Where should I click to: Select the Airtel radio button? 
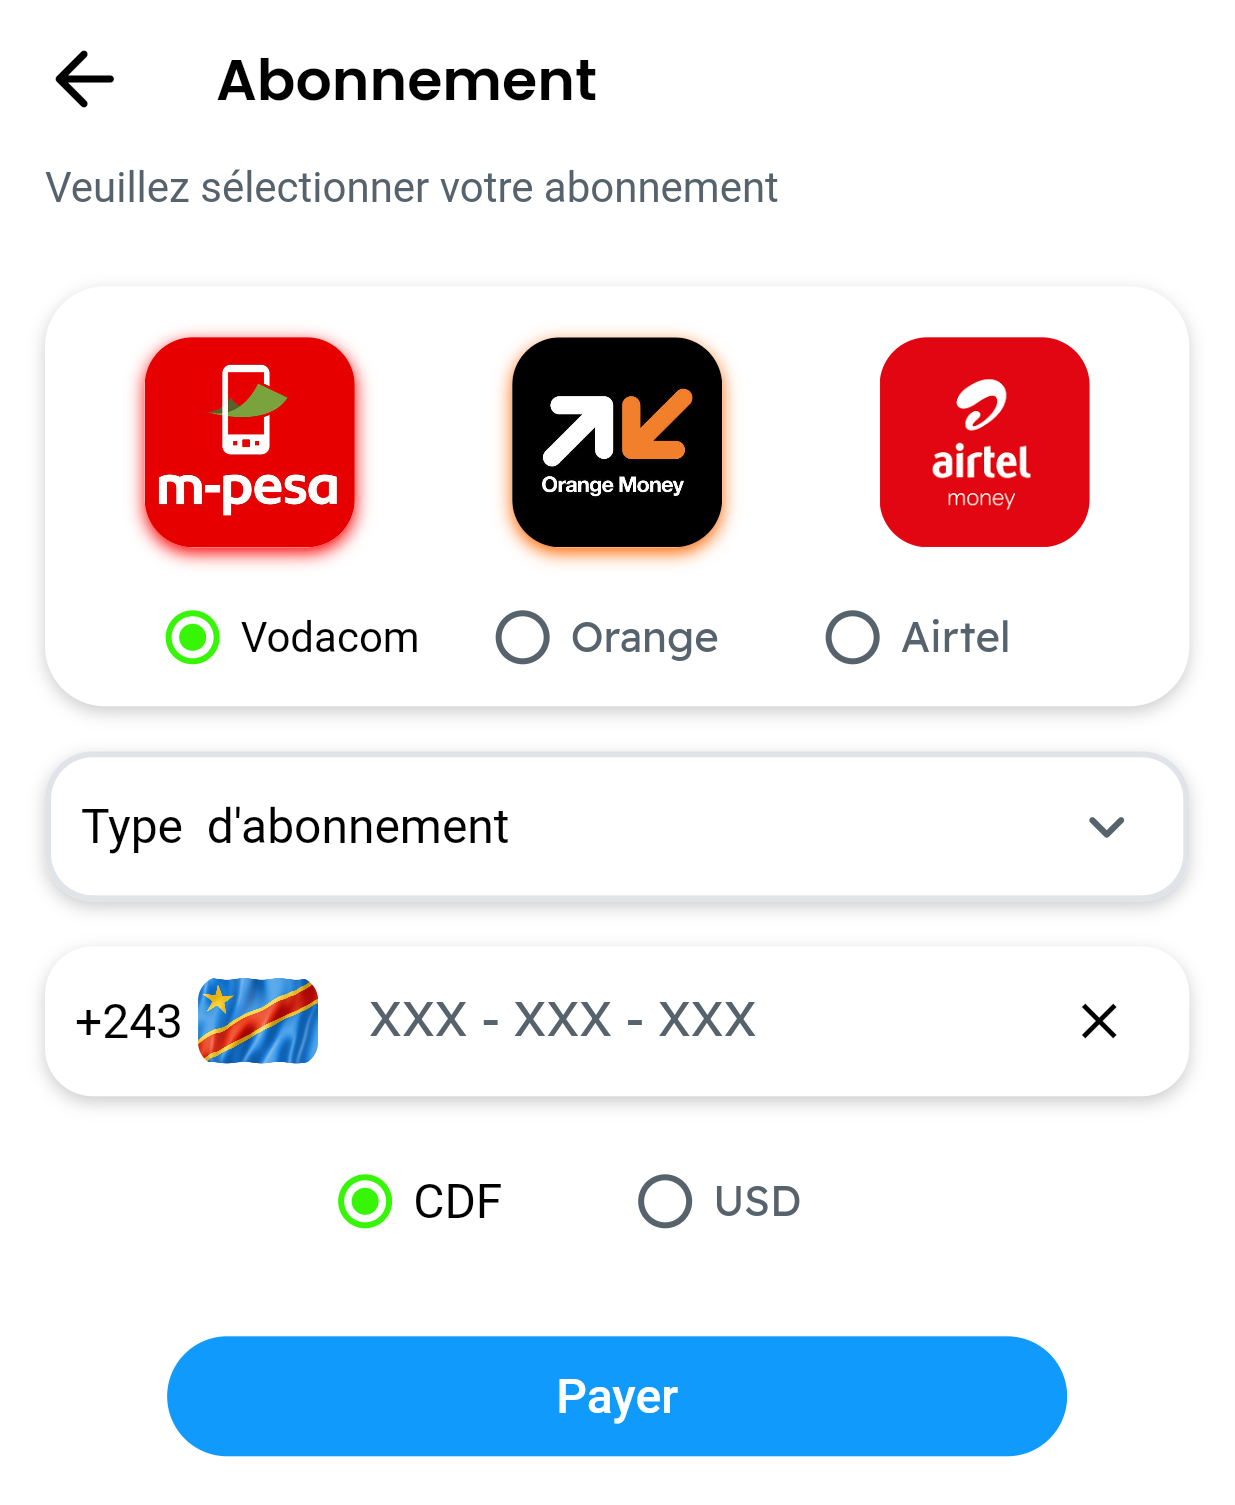click(852, 637)
